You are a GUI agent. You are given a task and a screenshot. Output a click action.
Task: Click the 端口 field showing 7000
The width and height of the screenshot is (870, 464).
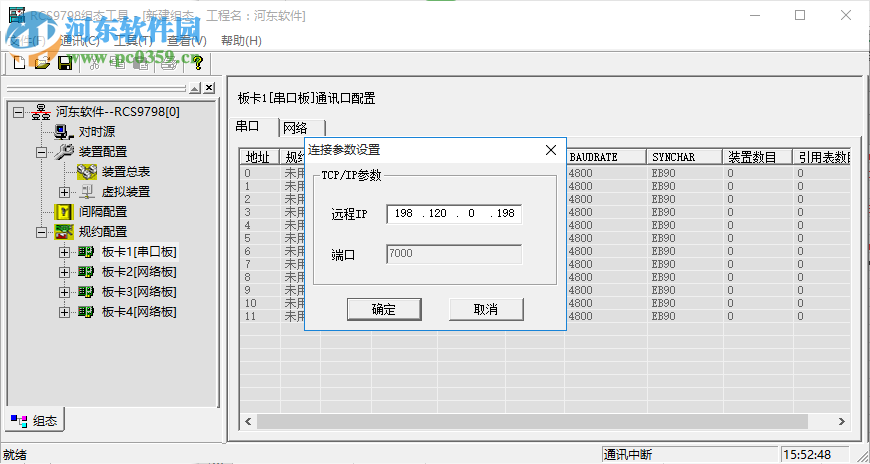(454, 254)
